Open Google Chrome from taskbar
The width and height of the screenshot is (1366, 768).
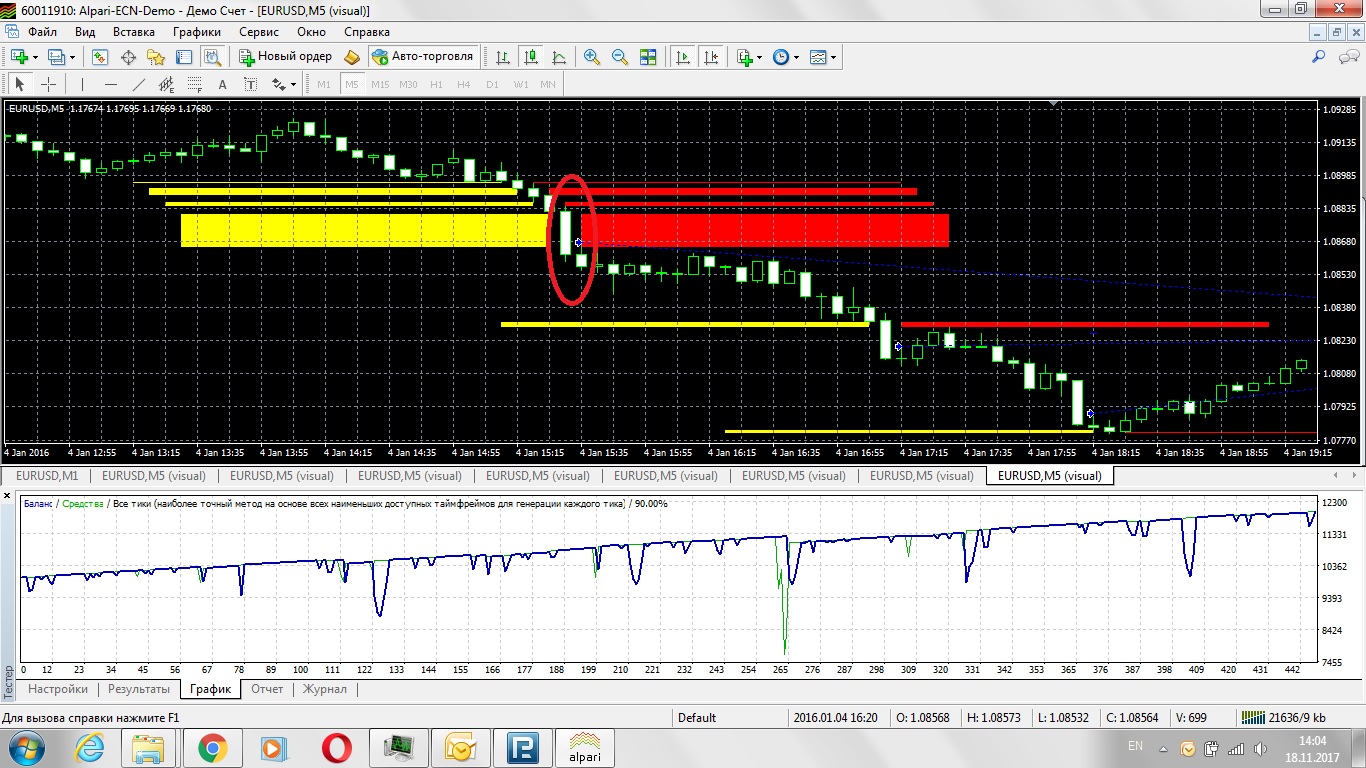212,747
